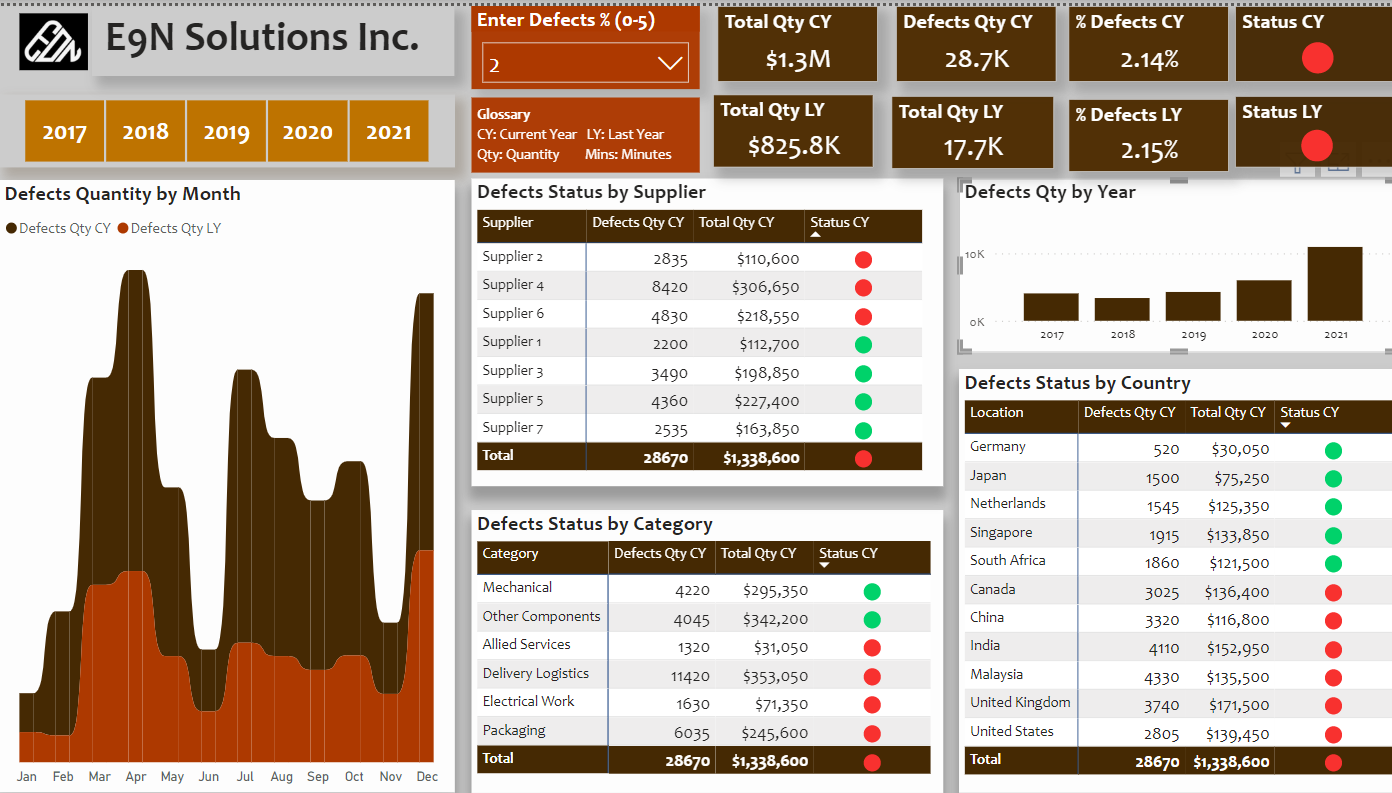This screenshot has height=793, width=1392.
Task: Sort by Location column header in country table
Action: (996, 412)
